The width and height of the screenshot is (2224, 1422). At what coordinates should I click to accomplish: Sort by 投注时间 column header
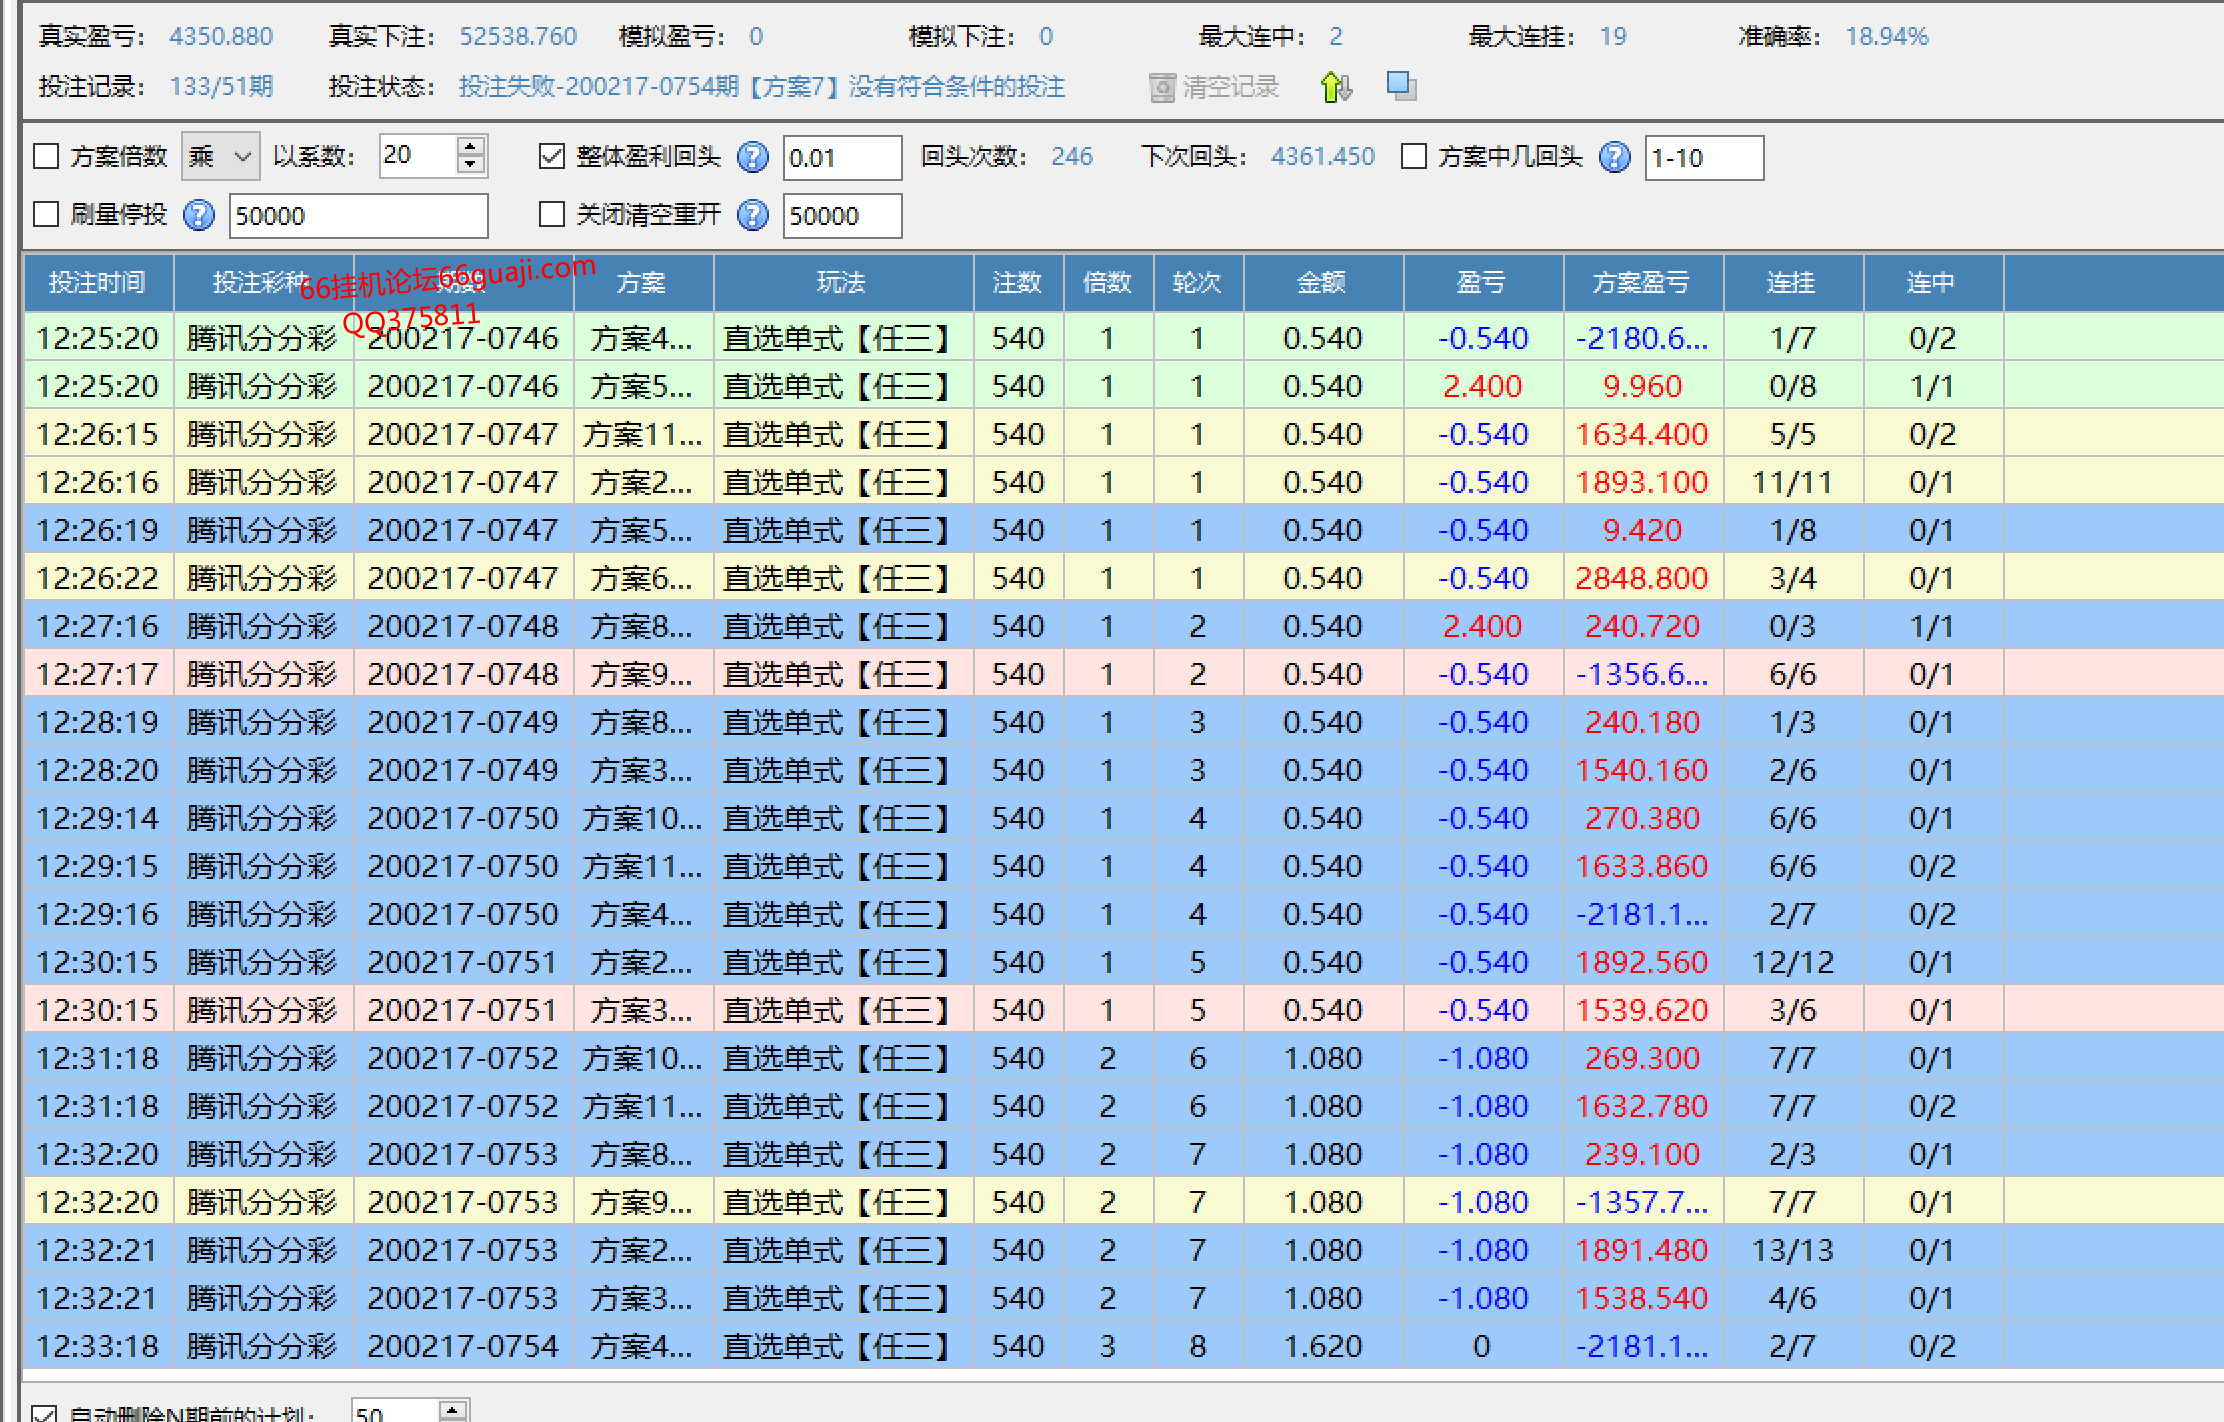click(x=98, y=283)
